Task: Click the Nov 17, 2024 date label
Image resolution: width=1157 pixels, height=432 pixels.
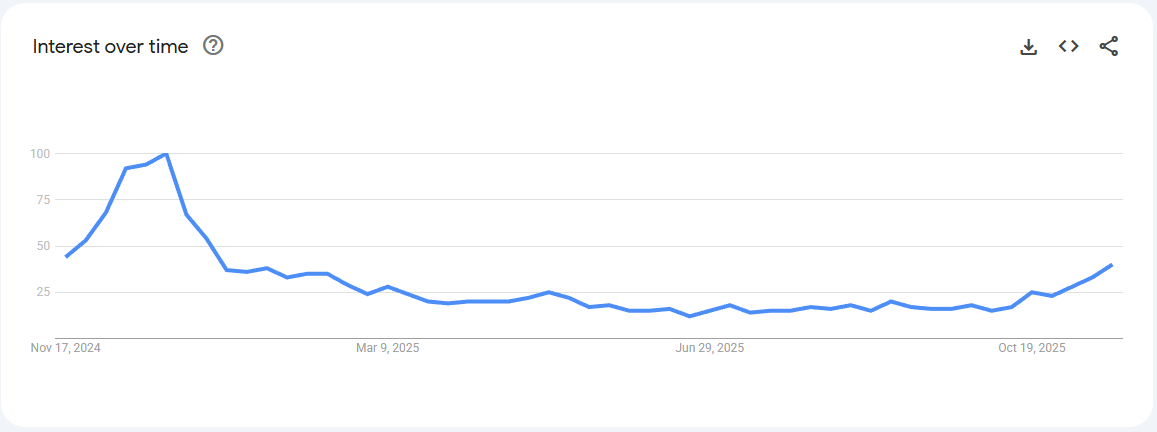Action: coord(66,348)
